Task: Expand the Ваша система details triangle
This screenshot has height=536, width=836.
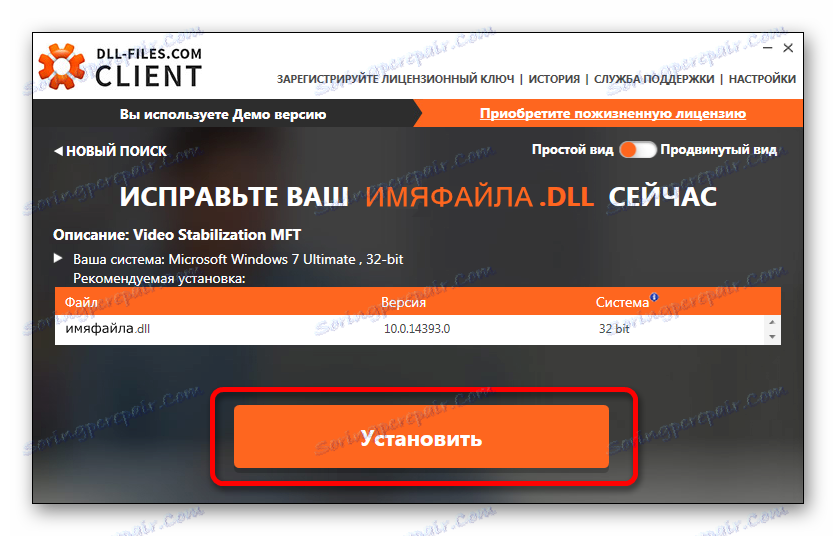Action: 58,258
